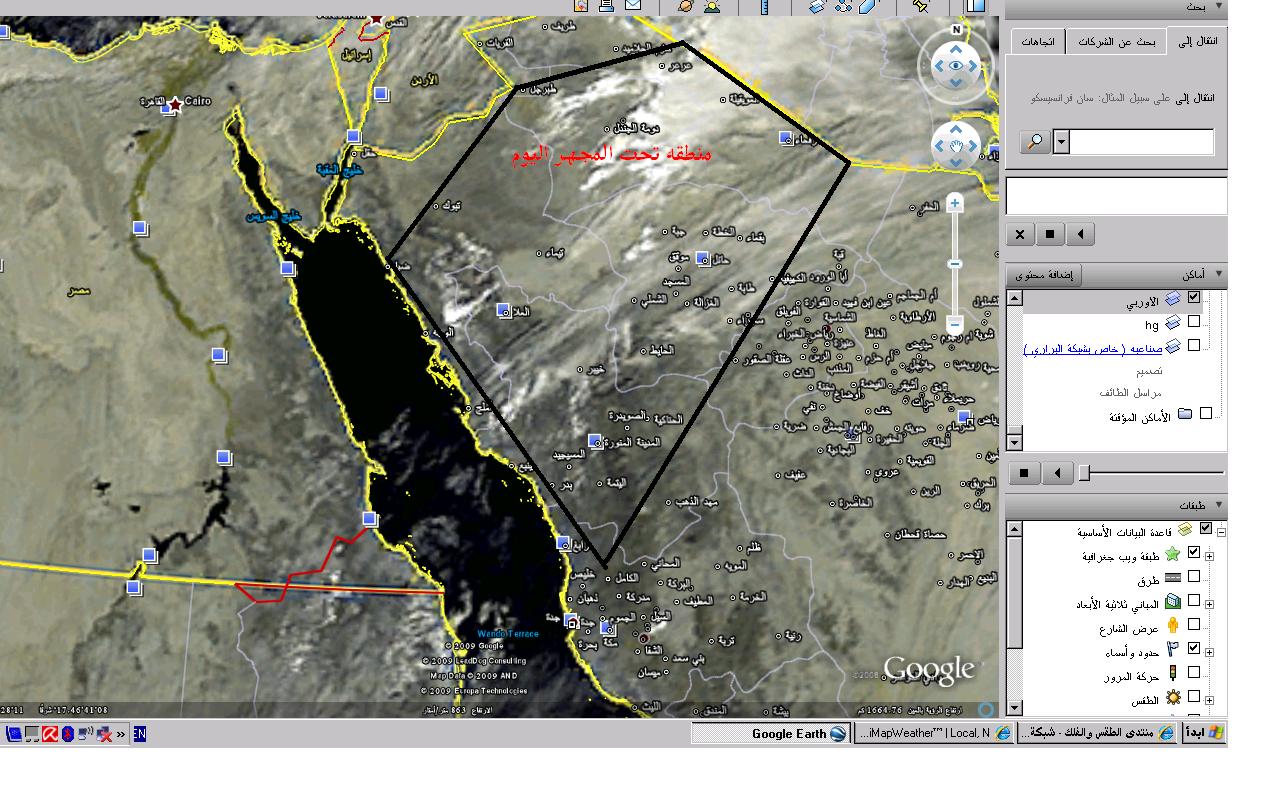1280x800 pixels.
Task: Click the traffic light icon of حركة المرور
Action: click(1173, 675)
